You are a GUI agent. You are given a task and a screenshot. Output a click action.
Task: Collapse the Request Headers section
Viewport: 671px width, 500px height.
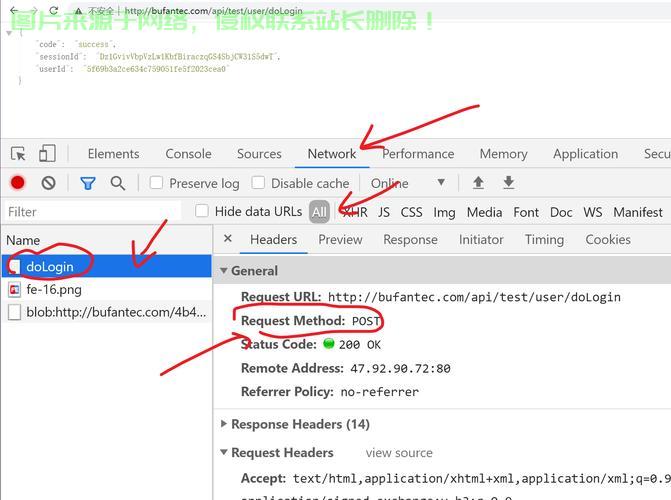click(x=223, y=452)
